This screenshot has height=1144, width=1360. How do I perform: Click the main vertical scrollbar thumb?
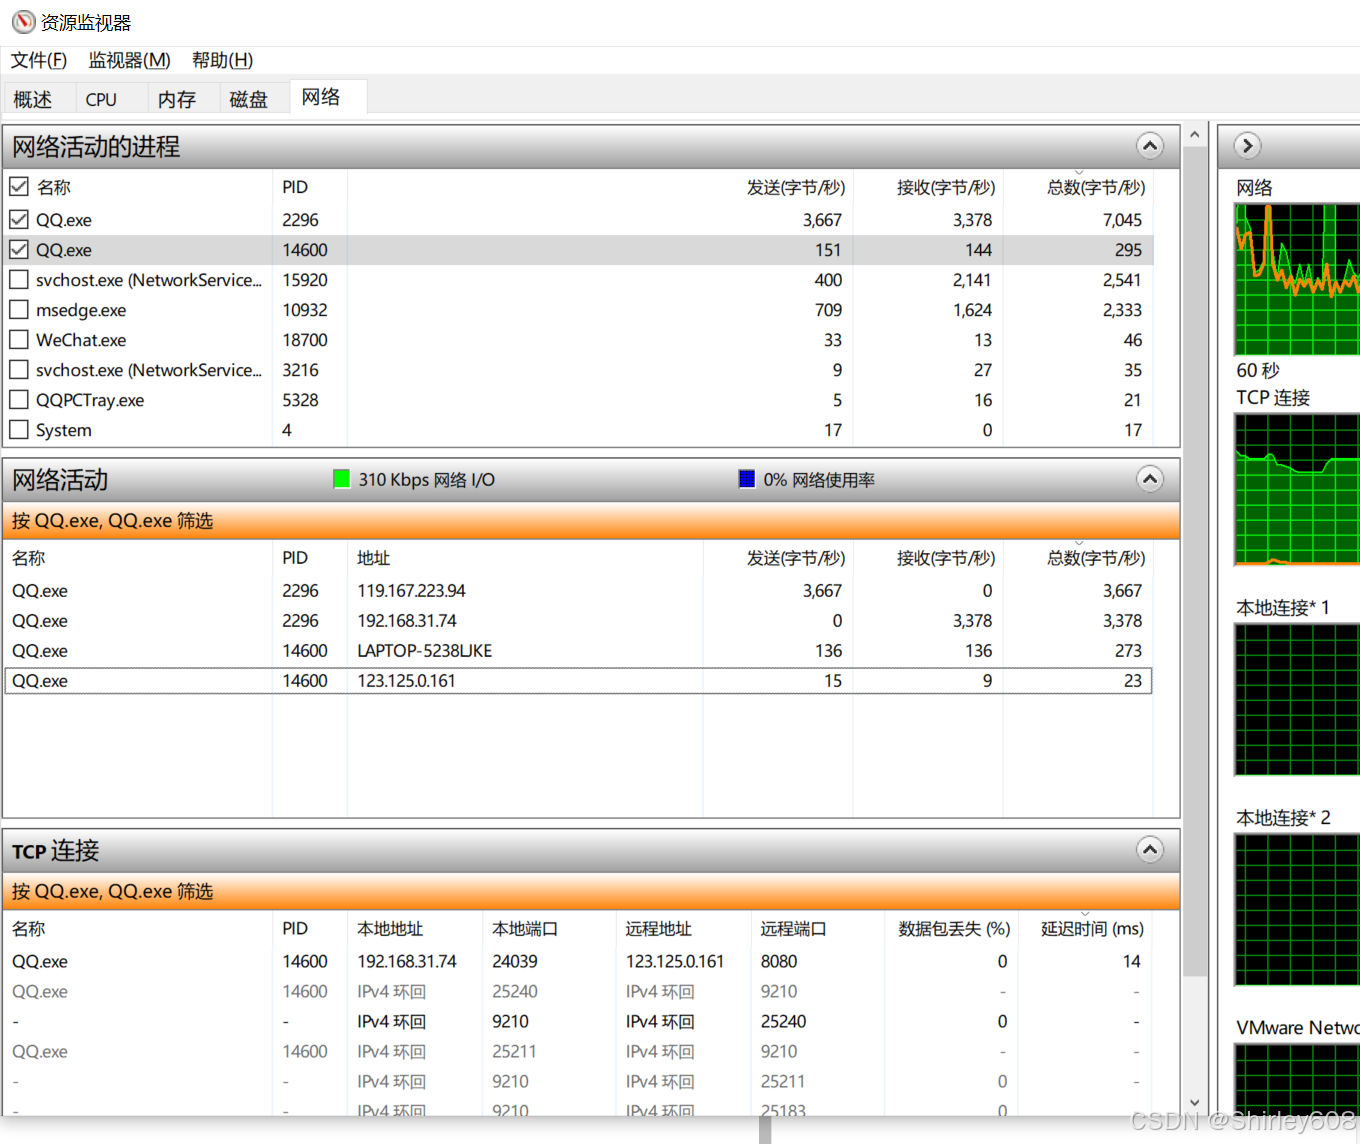coord(1194,561)
